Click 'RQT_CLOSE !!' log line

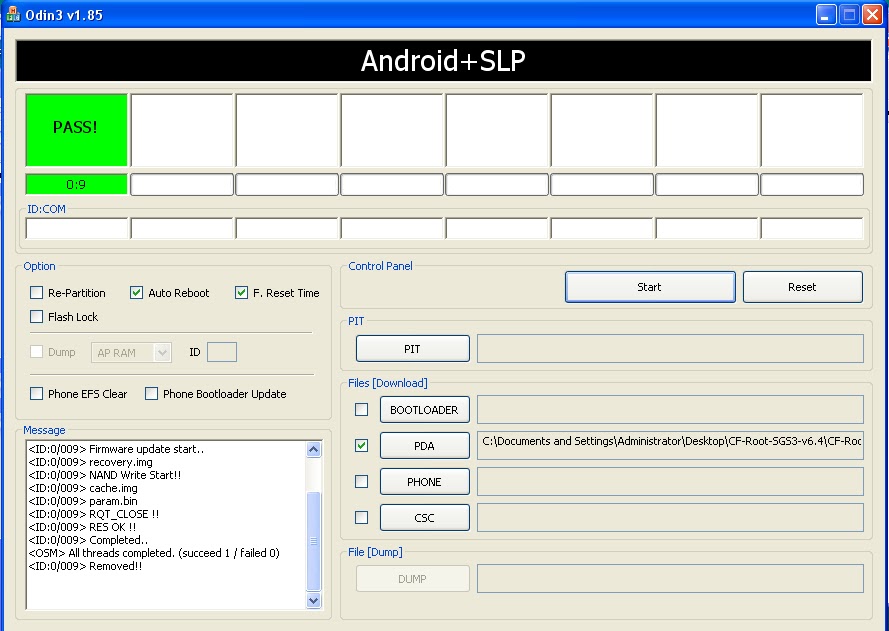click(x=94, y=514)
